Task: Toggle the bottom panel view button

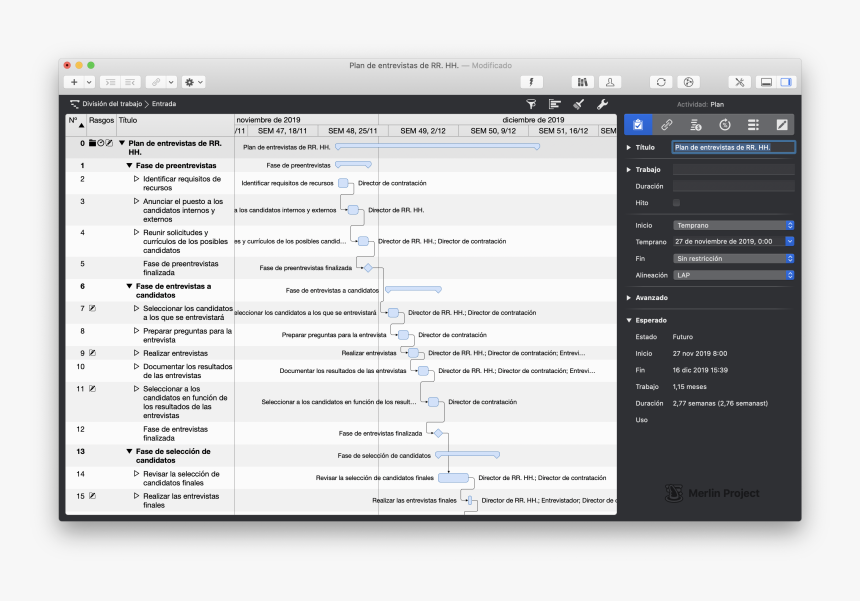Action: [x=766, y=82]
